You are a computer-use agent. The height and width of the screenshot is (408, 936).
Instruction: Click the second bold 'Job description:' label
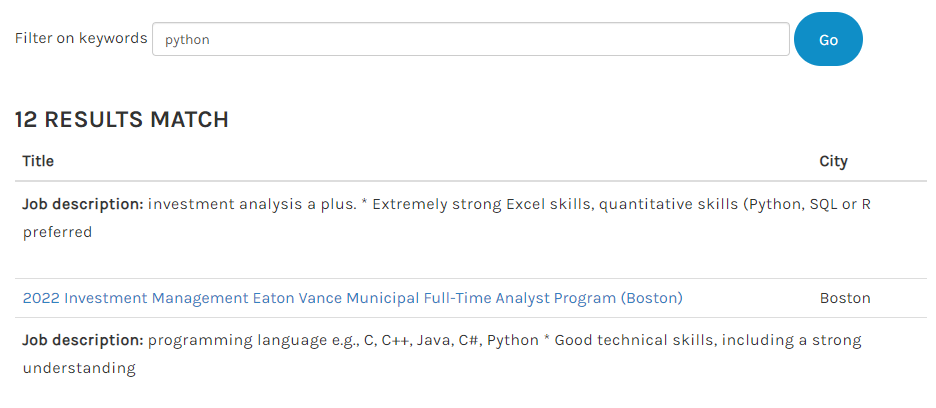(x=83, y=340)
